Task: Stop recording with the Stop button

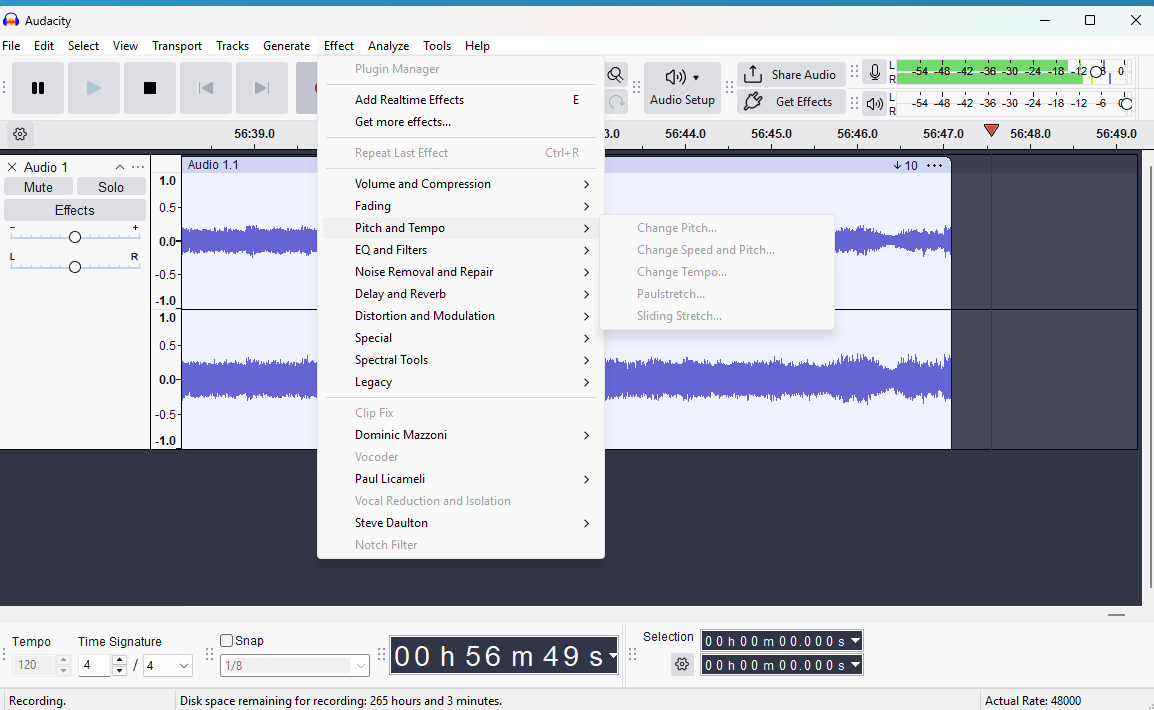Action: (150, 88)
